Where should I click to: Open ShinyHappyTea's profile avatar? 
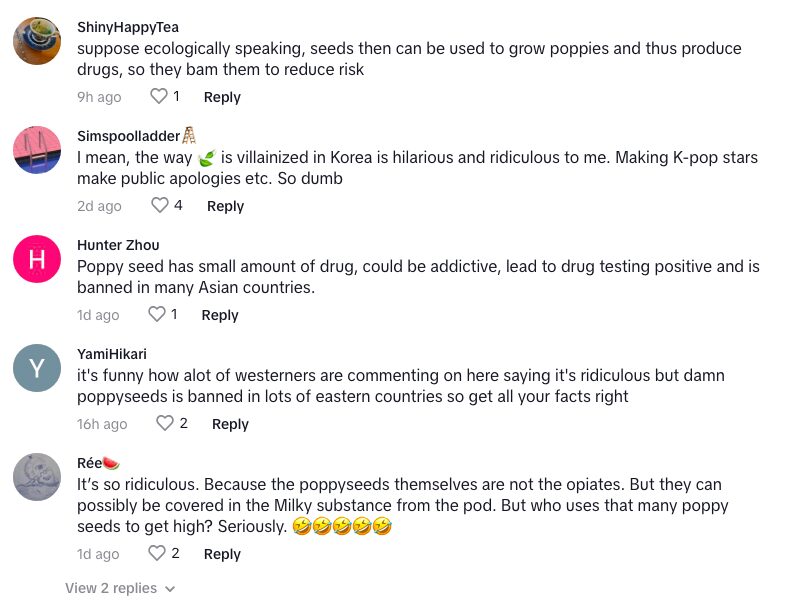[37, 42]
